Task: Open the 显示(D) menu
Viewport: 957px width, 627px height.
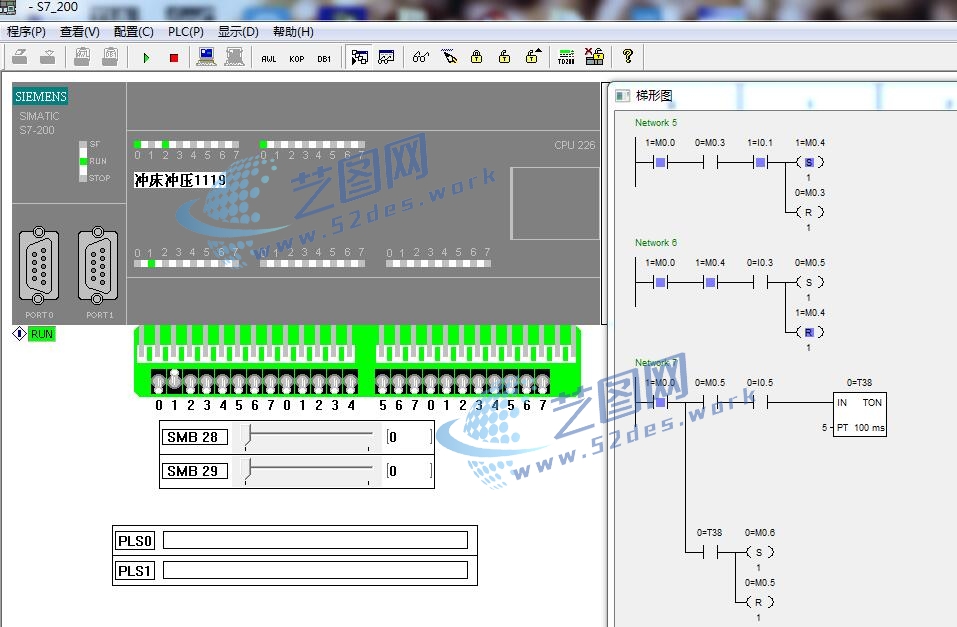Action: point(239,32)
